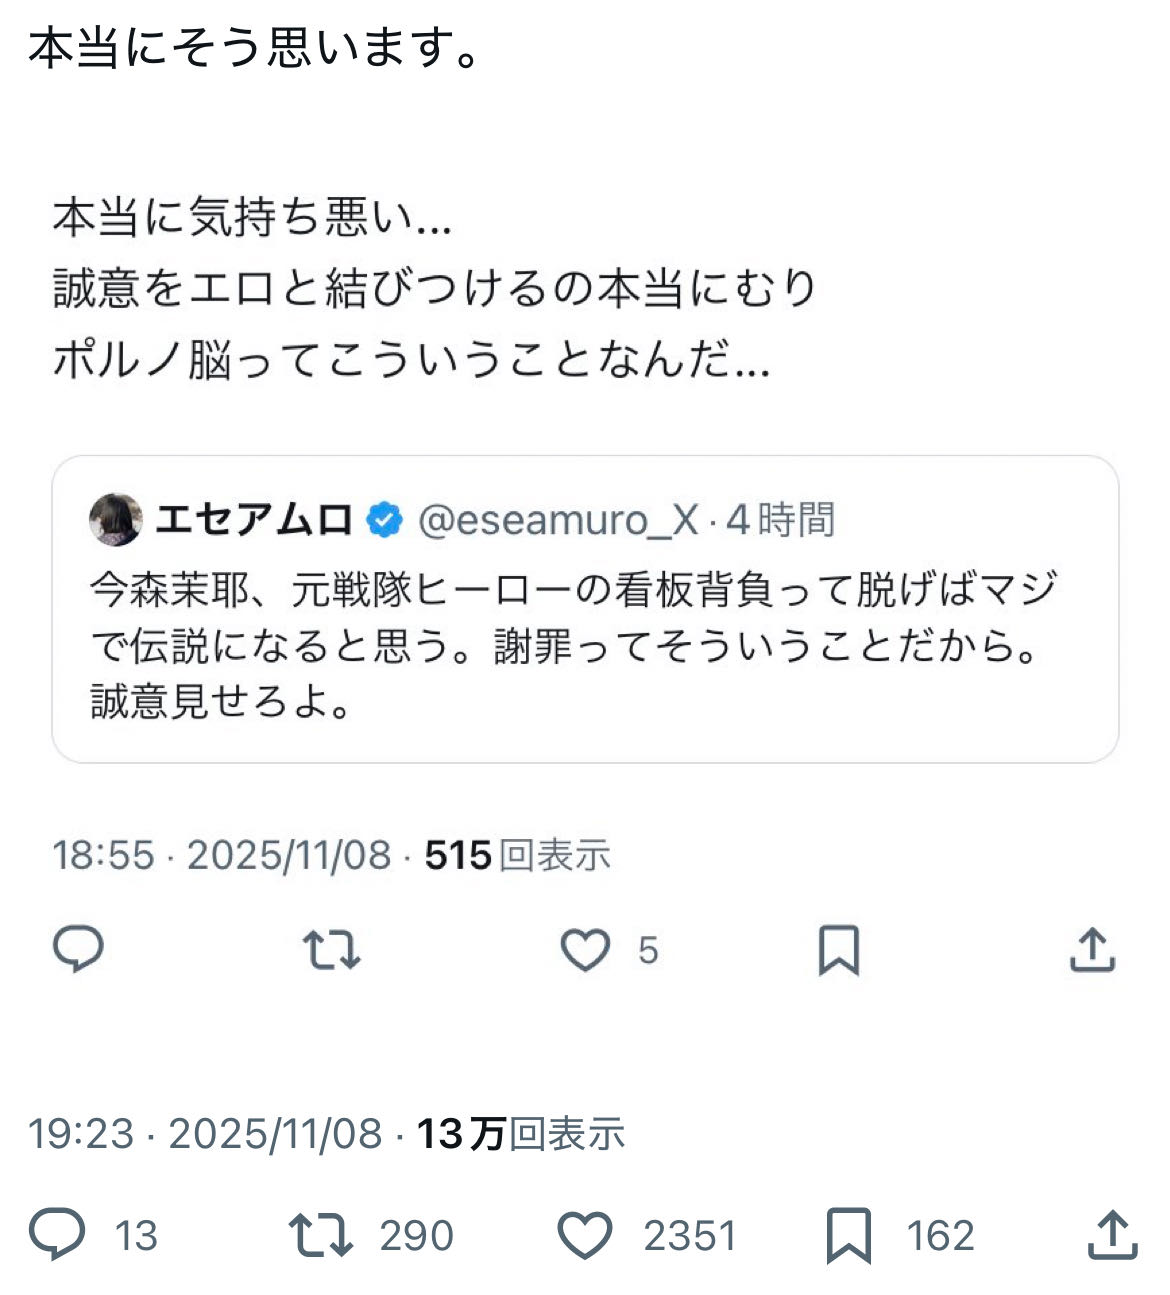Open replies on the main post
The height and width of the screenshot is (1295, 1170).
(x=57, y=1235)
